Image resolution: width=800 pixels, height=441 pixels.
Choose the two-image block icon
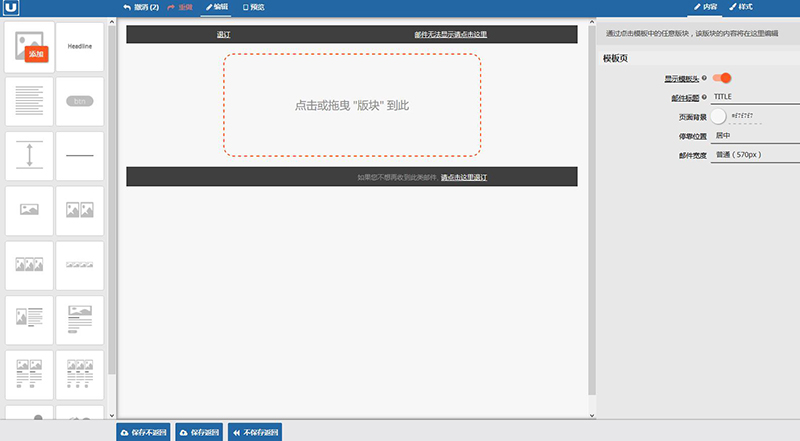pyautogui.click(x=80, y=211)
